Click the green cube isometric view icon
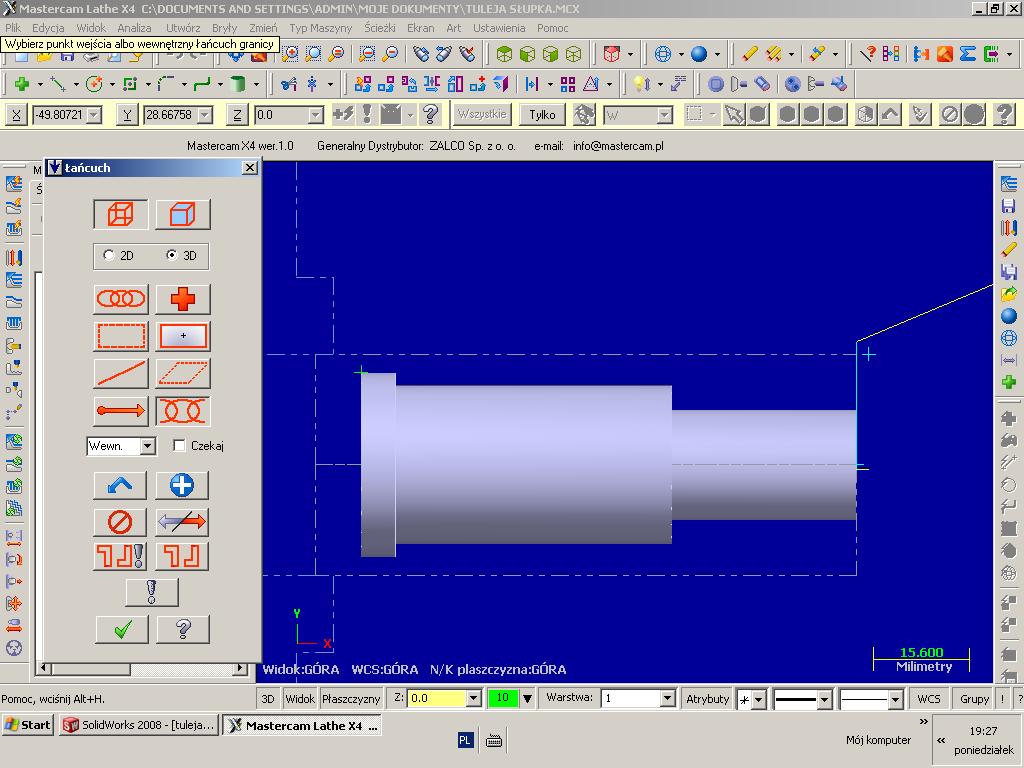 pos(504,54)
